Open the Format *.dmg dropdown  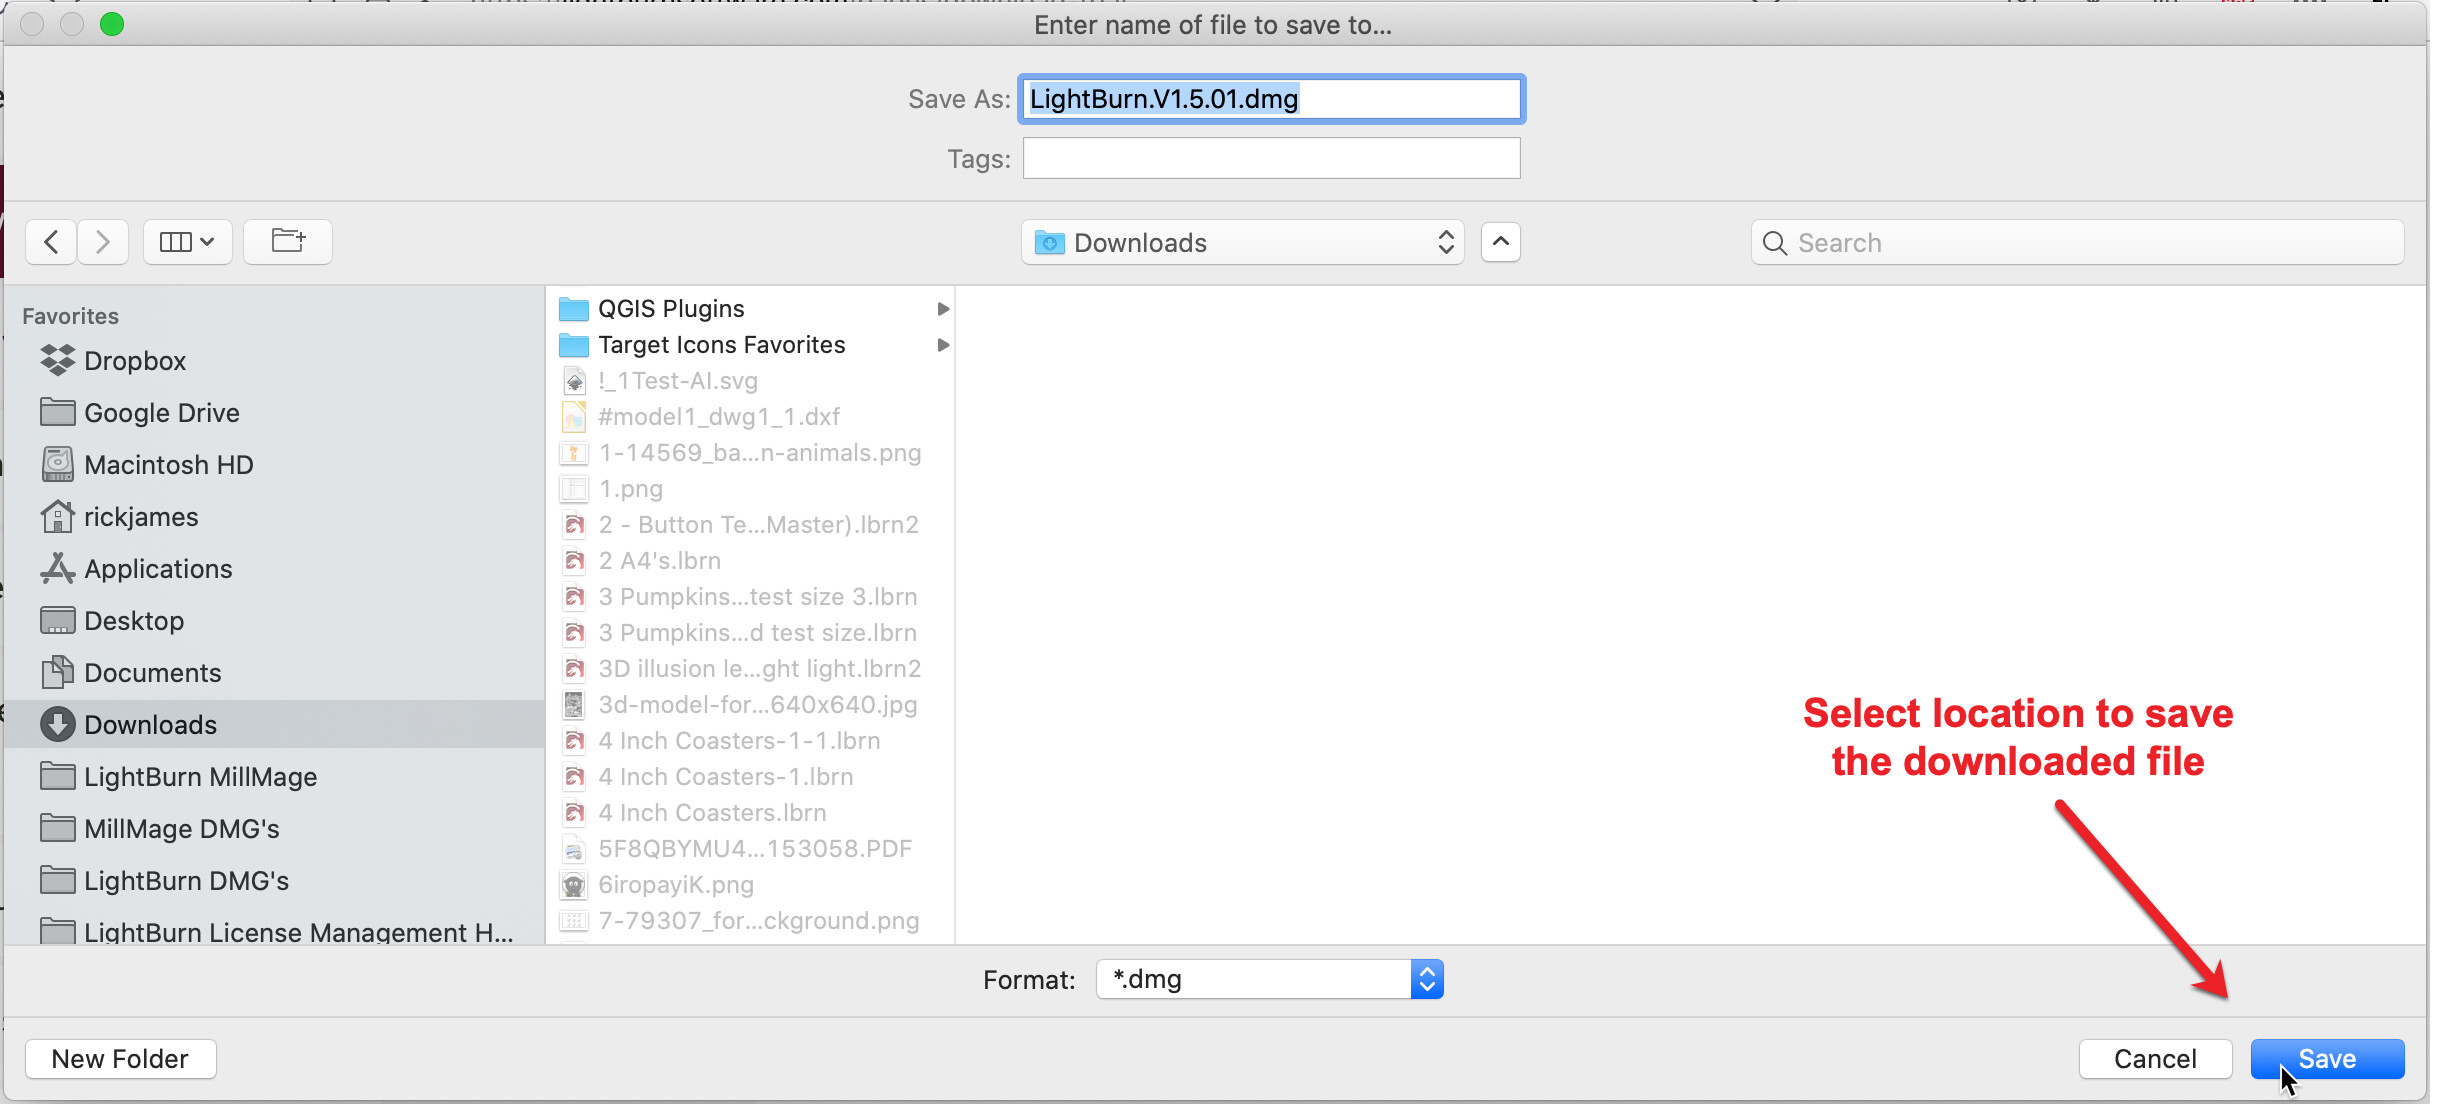pos(1269,979)
